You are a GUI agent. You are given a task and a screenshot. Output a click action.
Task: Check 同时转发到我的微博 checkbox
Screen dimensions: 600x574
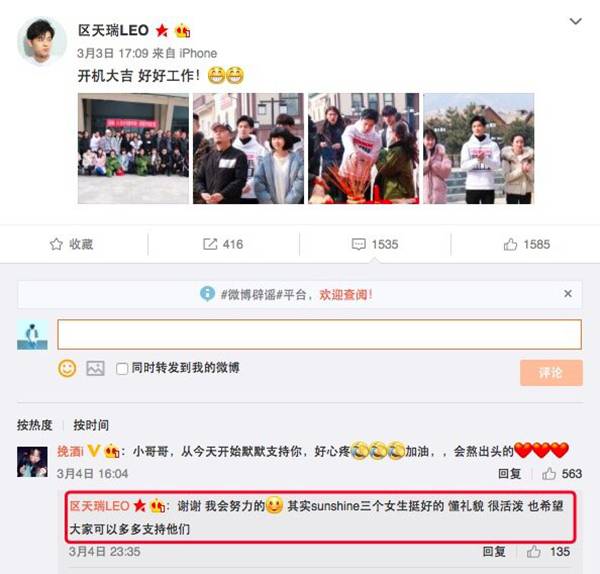click(122, 369)
